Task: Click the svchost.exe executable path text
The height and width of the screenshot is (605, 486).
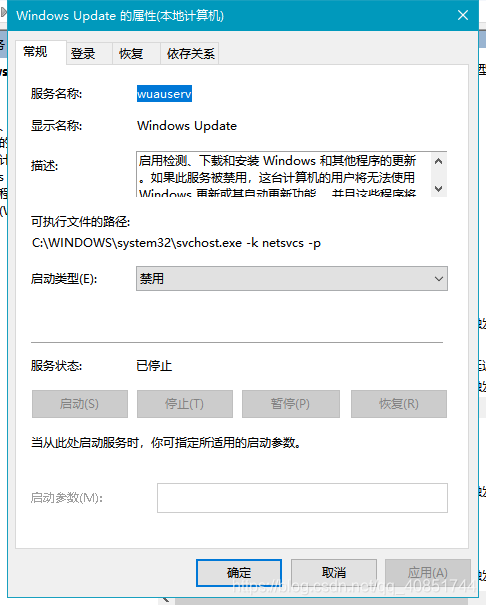Action: pos(176,243)
